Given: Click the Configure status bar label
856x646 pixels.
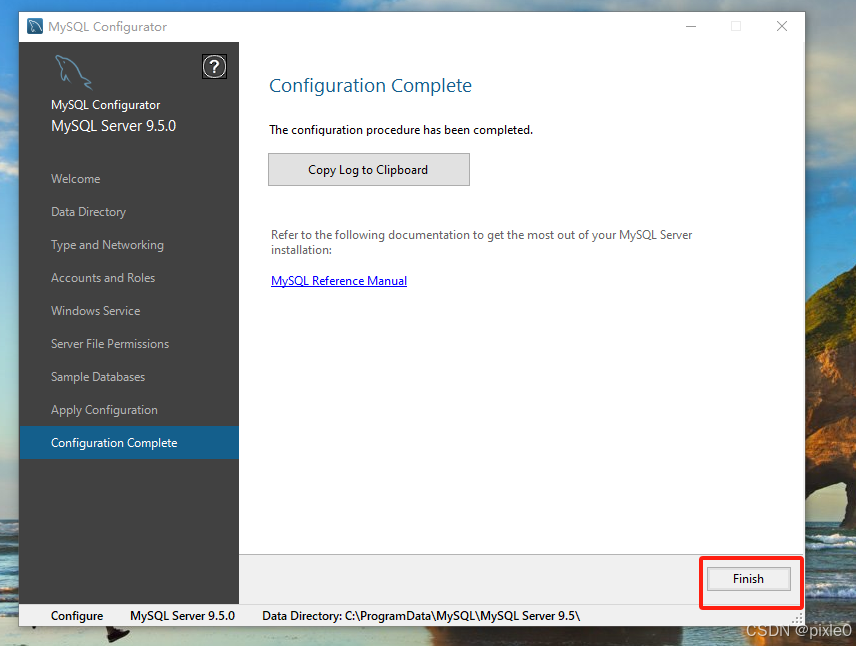Looking at the screenshot, I should pyautogui.click(x=77, y=616).
